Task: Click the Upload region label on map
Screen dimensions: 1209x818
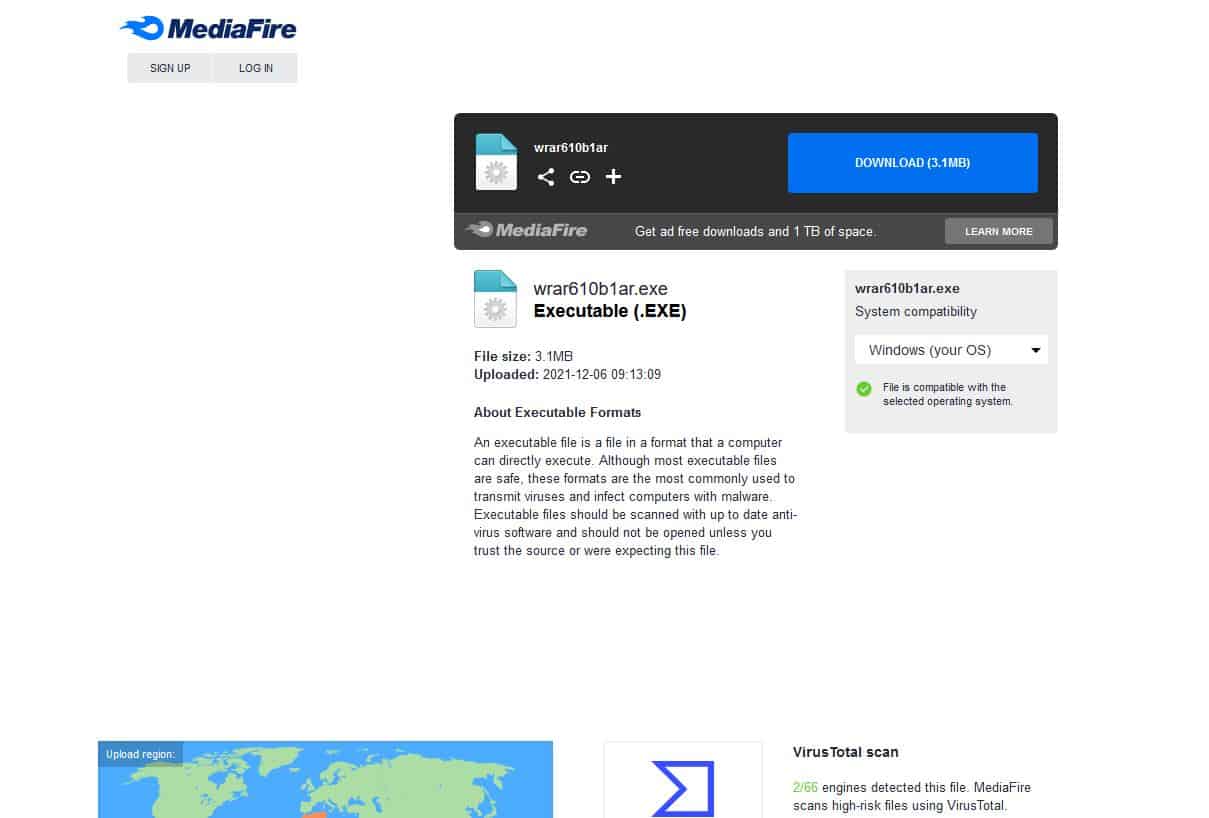Action: pyautogui.click(x=141, y=754)
